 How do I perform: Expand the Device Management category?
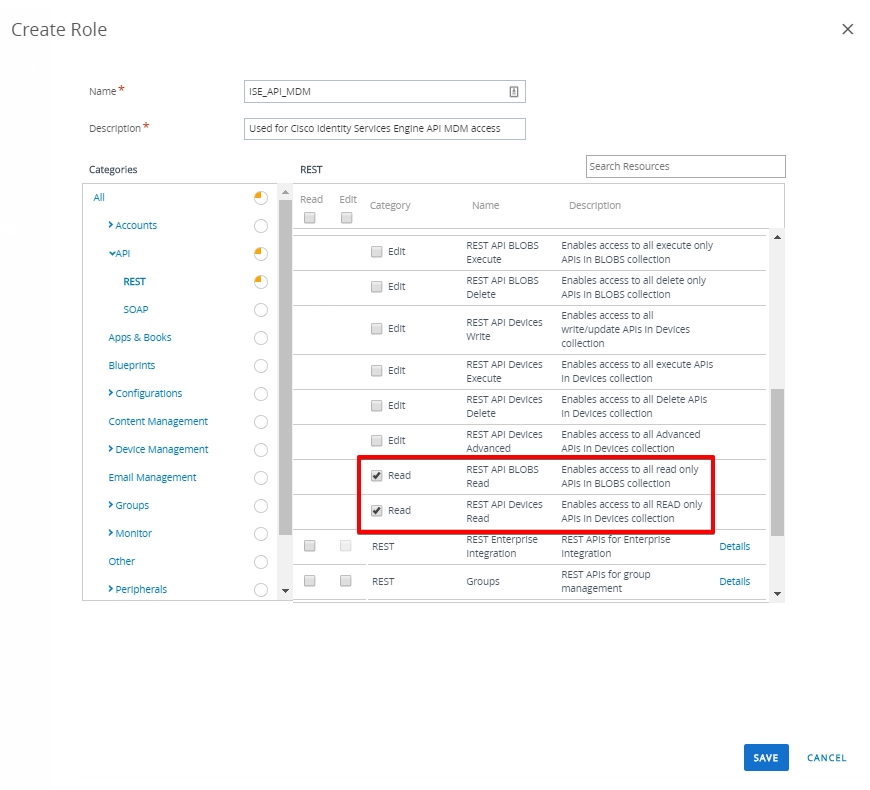(x=111, y=450)
